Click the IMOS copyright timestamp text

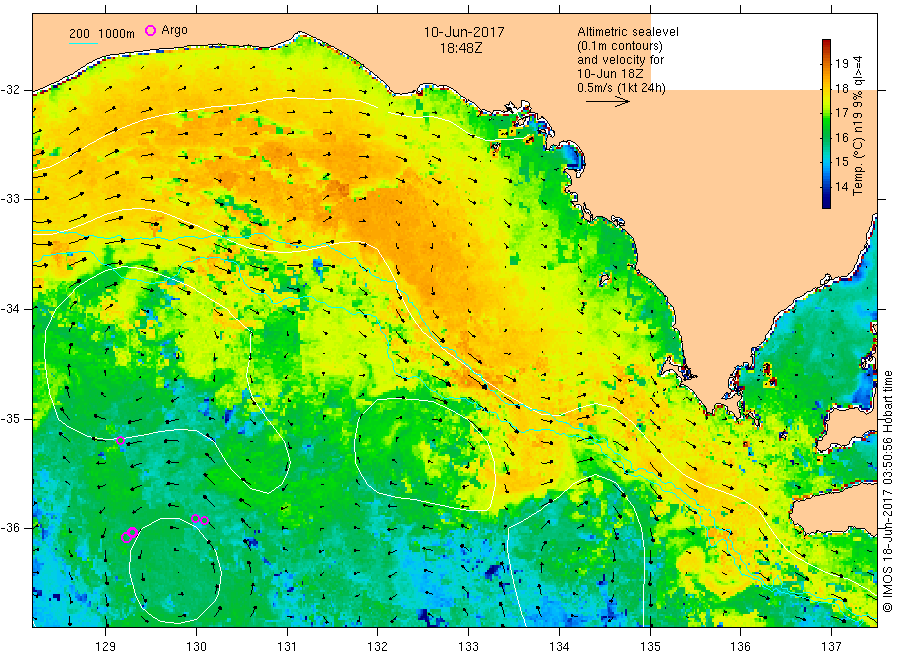click(887, 492)
